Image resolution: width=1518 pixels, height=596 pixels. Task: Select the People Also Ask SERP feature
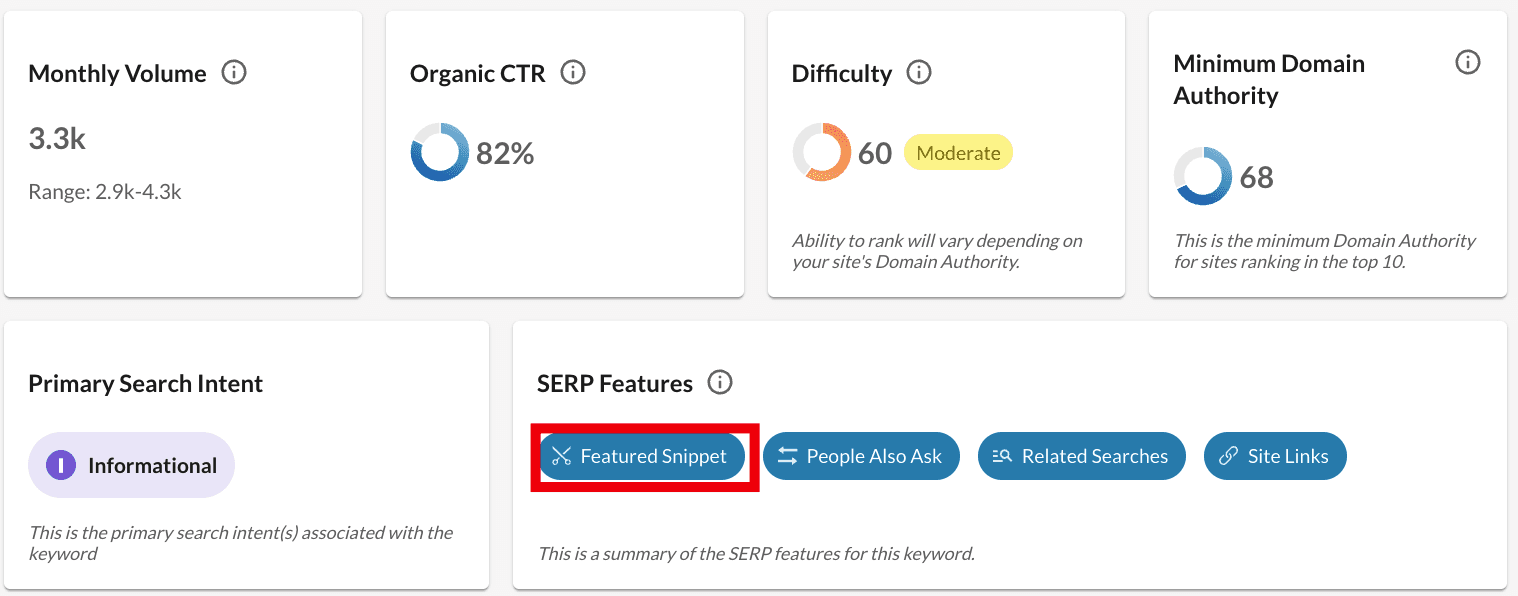point(861,456)
